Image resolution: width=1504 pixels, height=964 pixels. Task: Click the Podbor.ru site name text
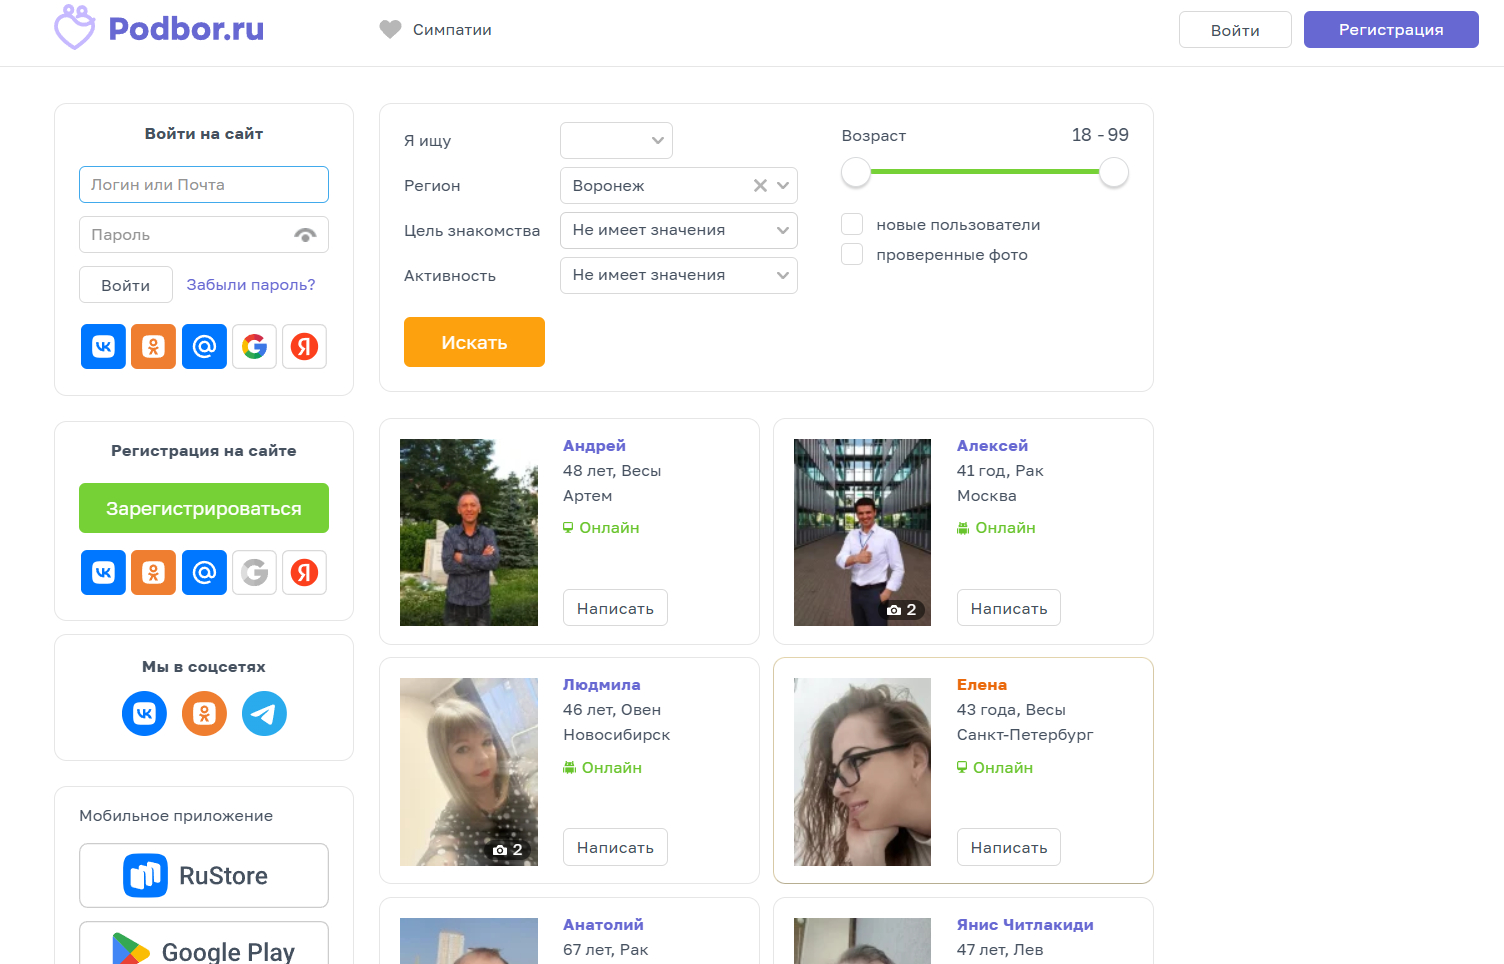186,29
